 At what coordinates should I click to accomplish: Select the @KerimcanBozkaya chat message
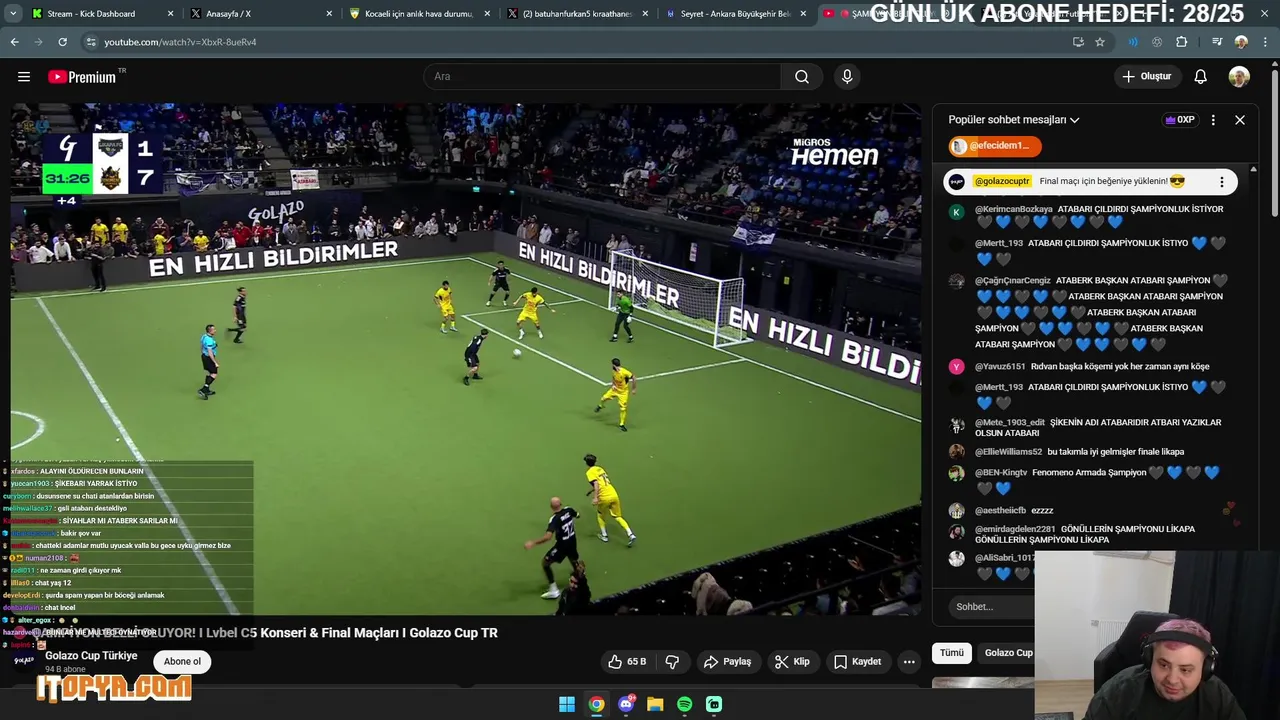[x=1095, y=216]
